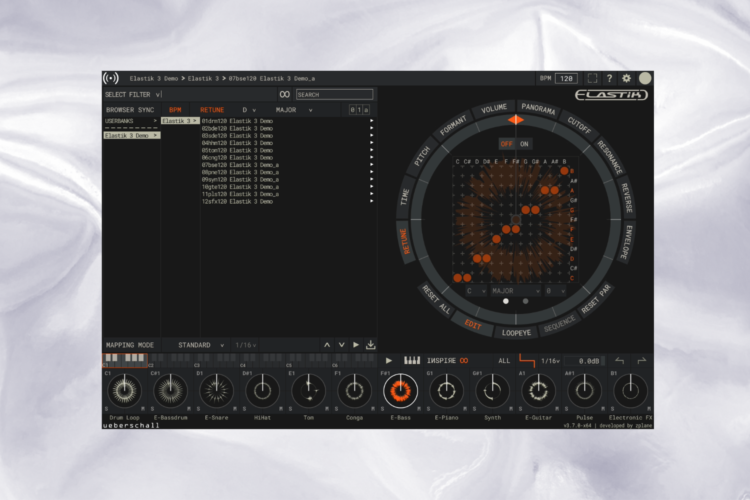Click the fullscreen frame icon beside BPM

pyautogui.click(x=592, y=78)
